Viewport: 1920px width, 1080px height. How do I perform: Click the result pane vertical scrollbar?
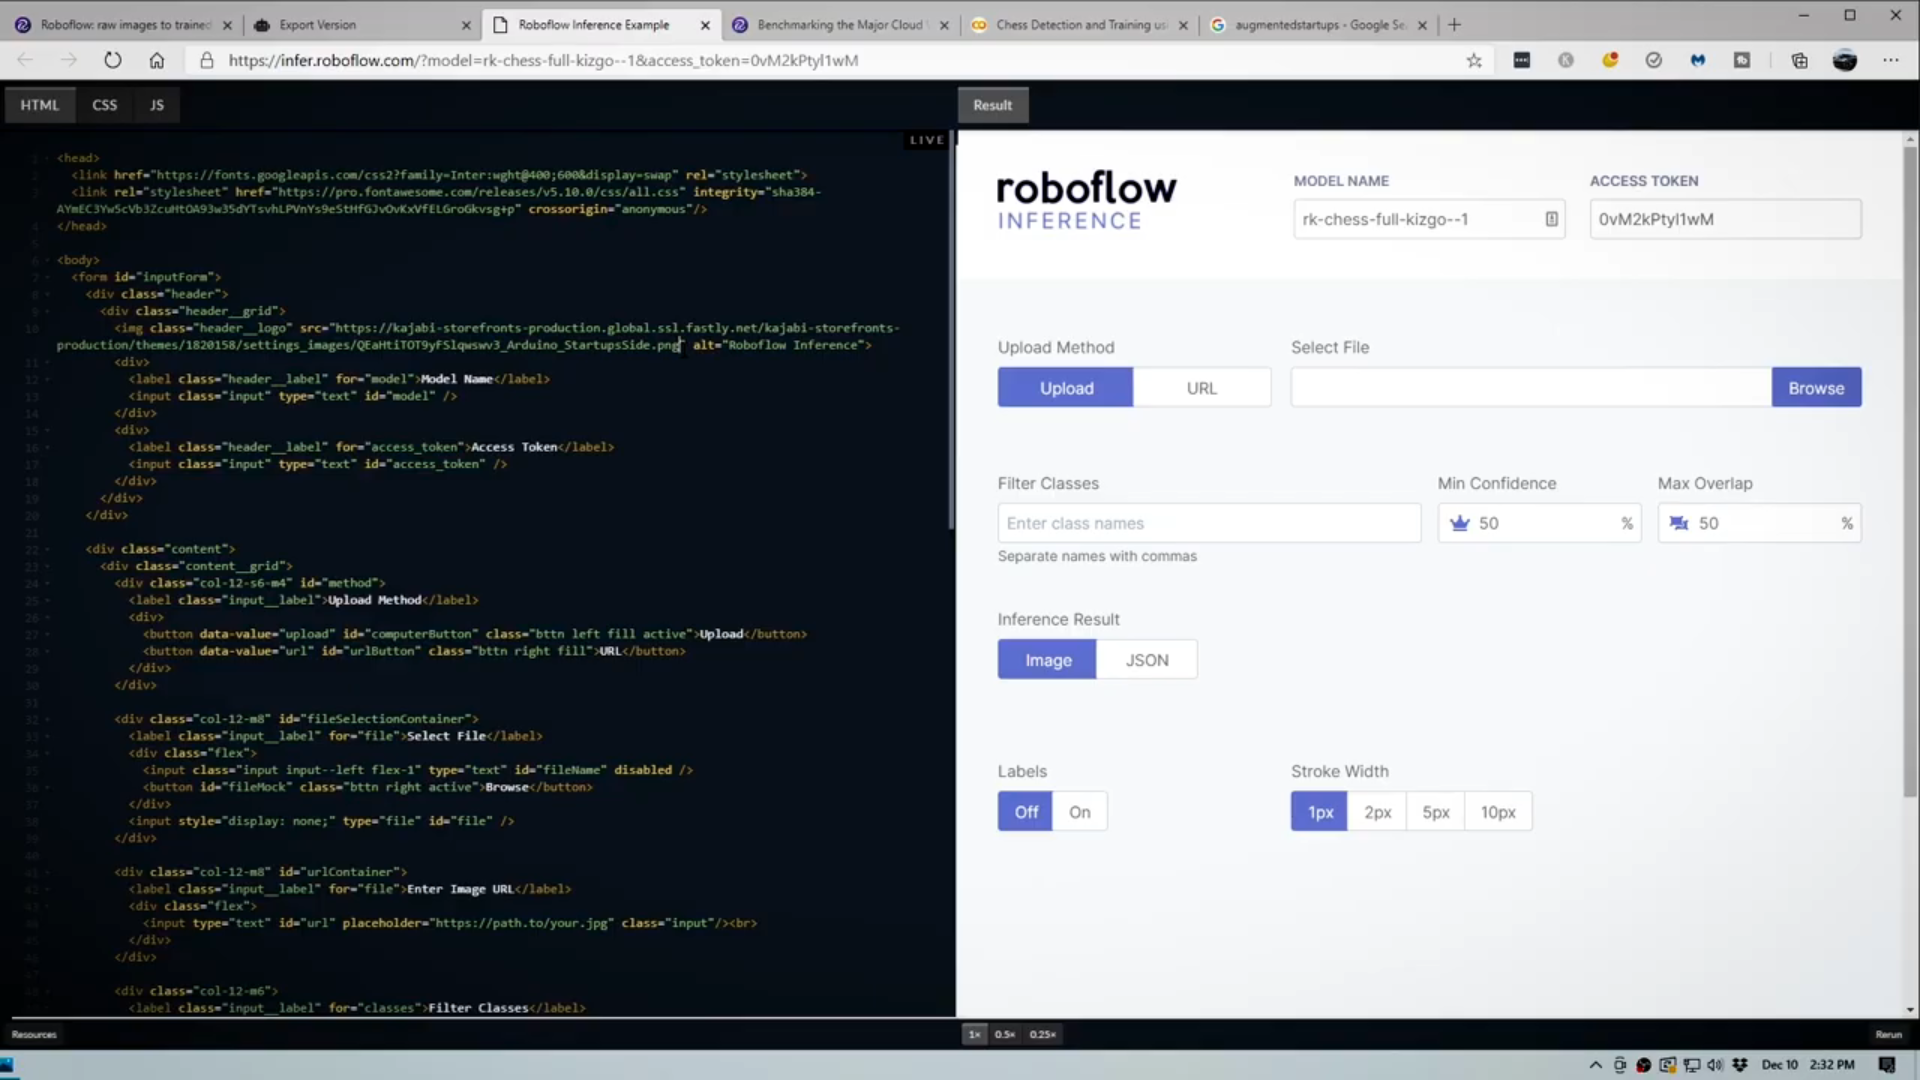(x=1910, y=470)
